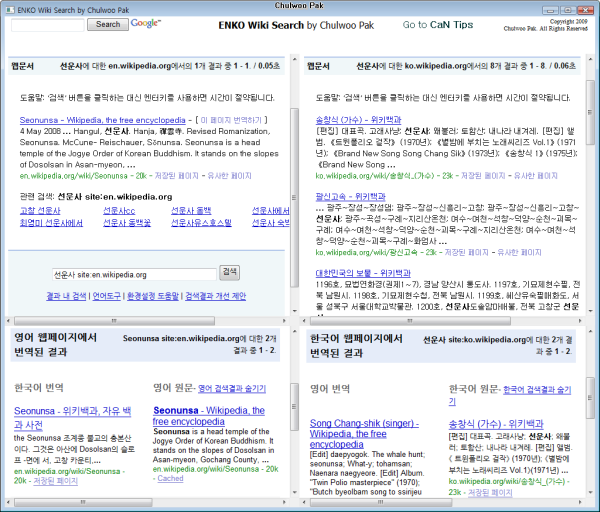Click related search 선운사cc

tap(119, 210)
